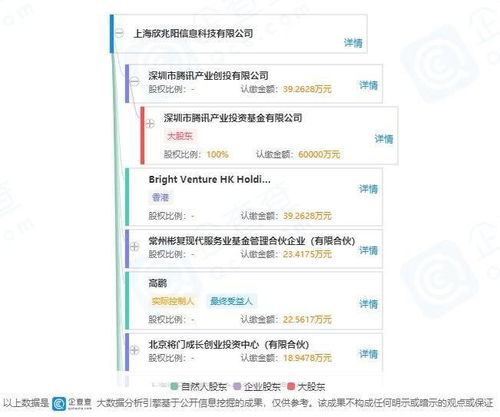Open 详情 for 高鹏
The height and width of the screenshot is (417, 500).
[x=368, y=304]
